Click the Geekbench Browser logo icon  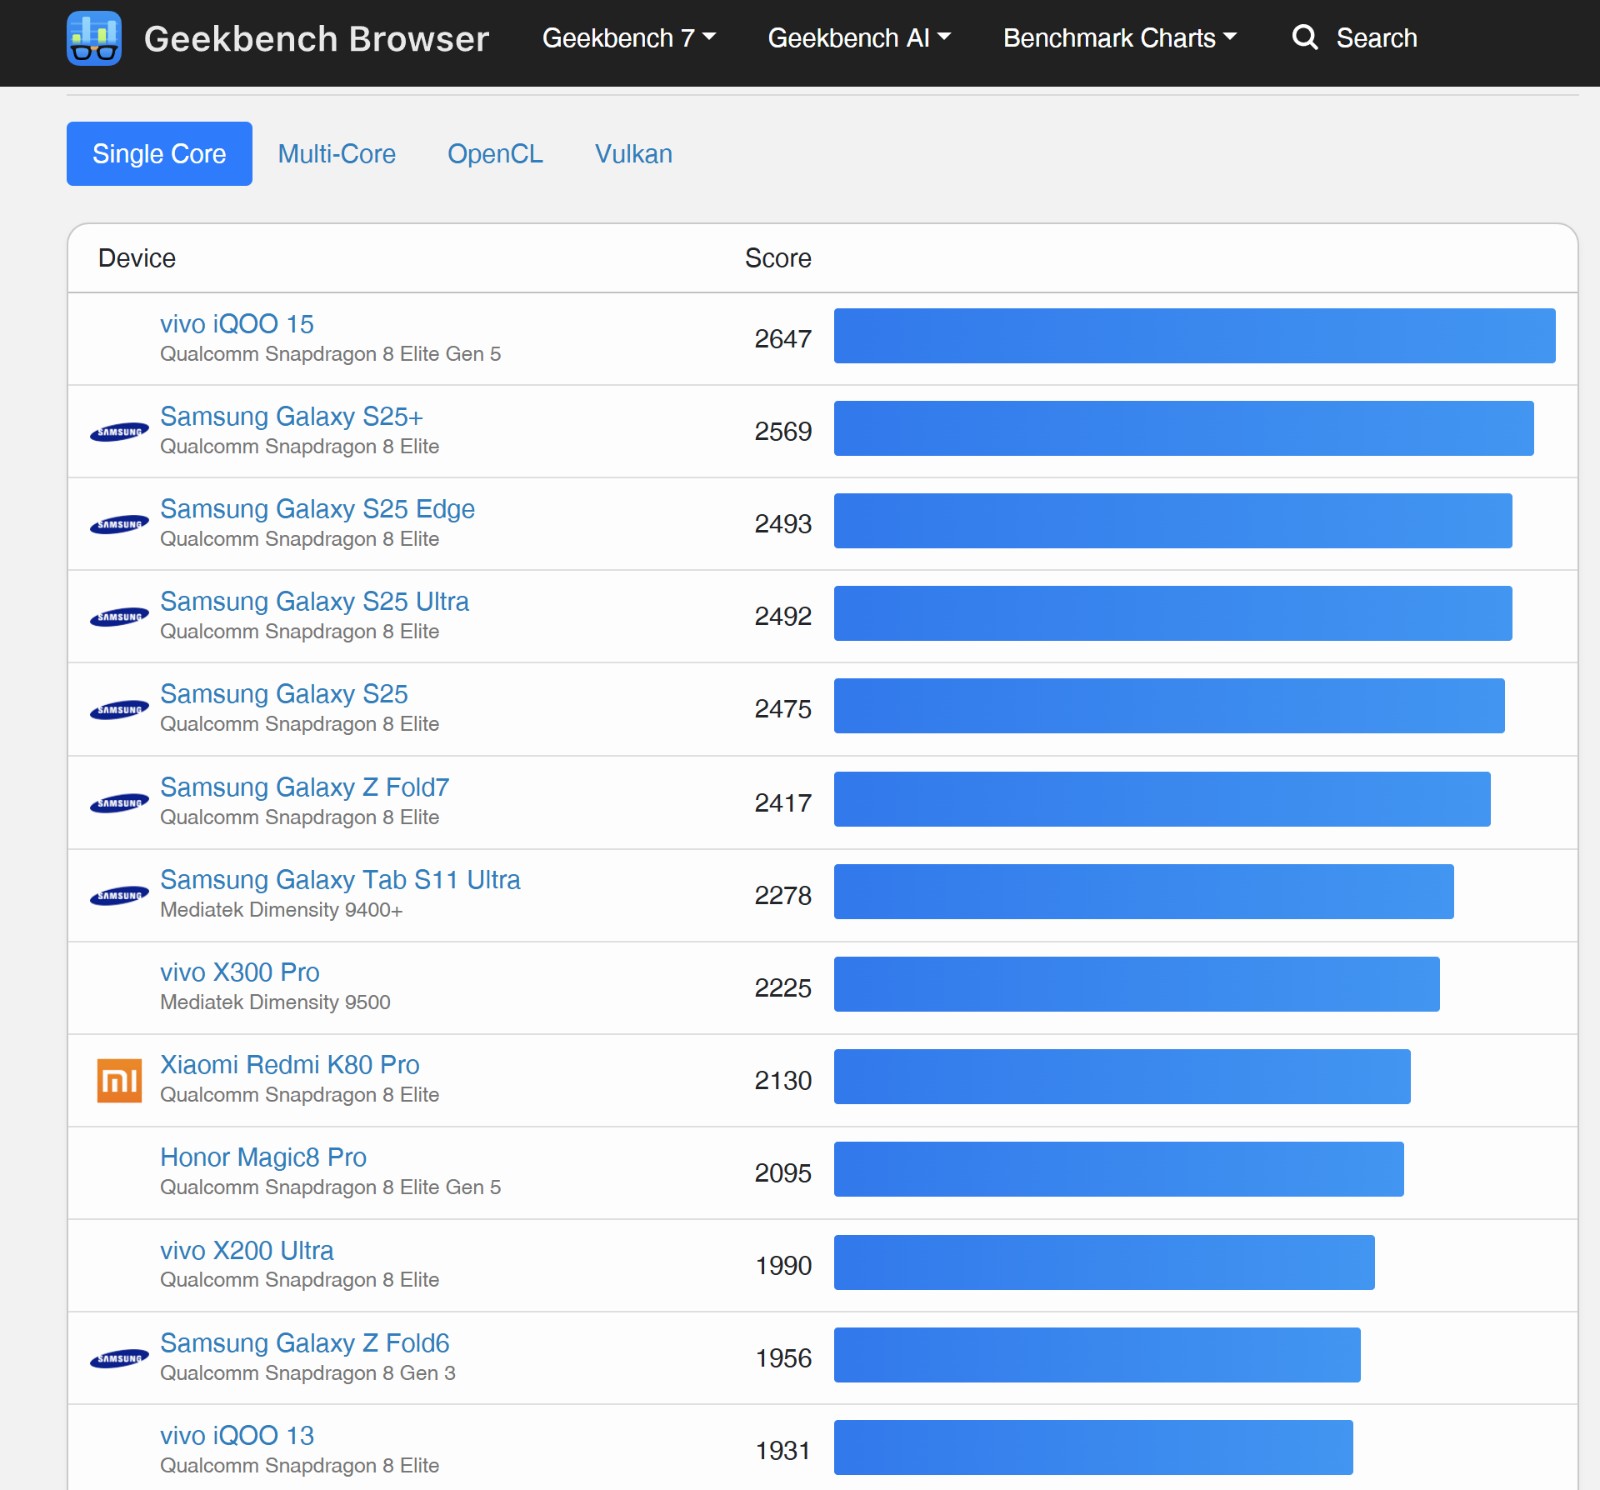tap(94, 38)
